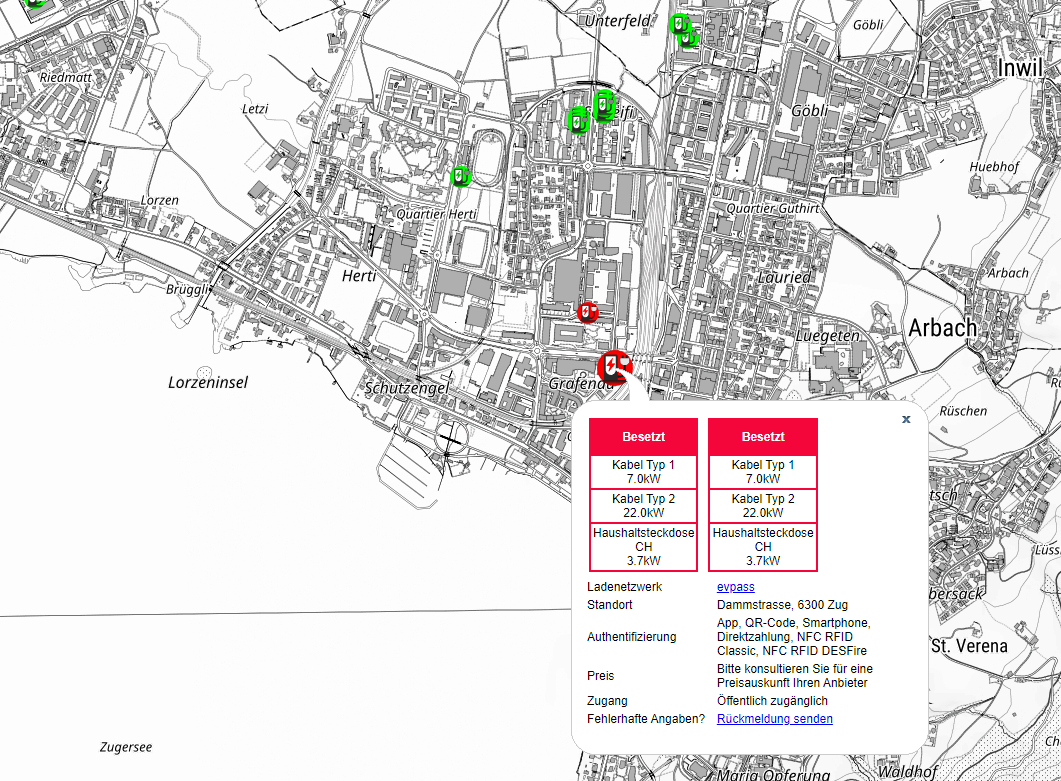Select the lower green charging marker near Unterfeld
The image size is (1061, 781).
click(688, 38)
